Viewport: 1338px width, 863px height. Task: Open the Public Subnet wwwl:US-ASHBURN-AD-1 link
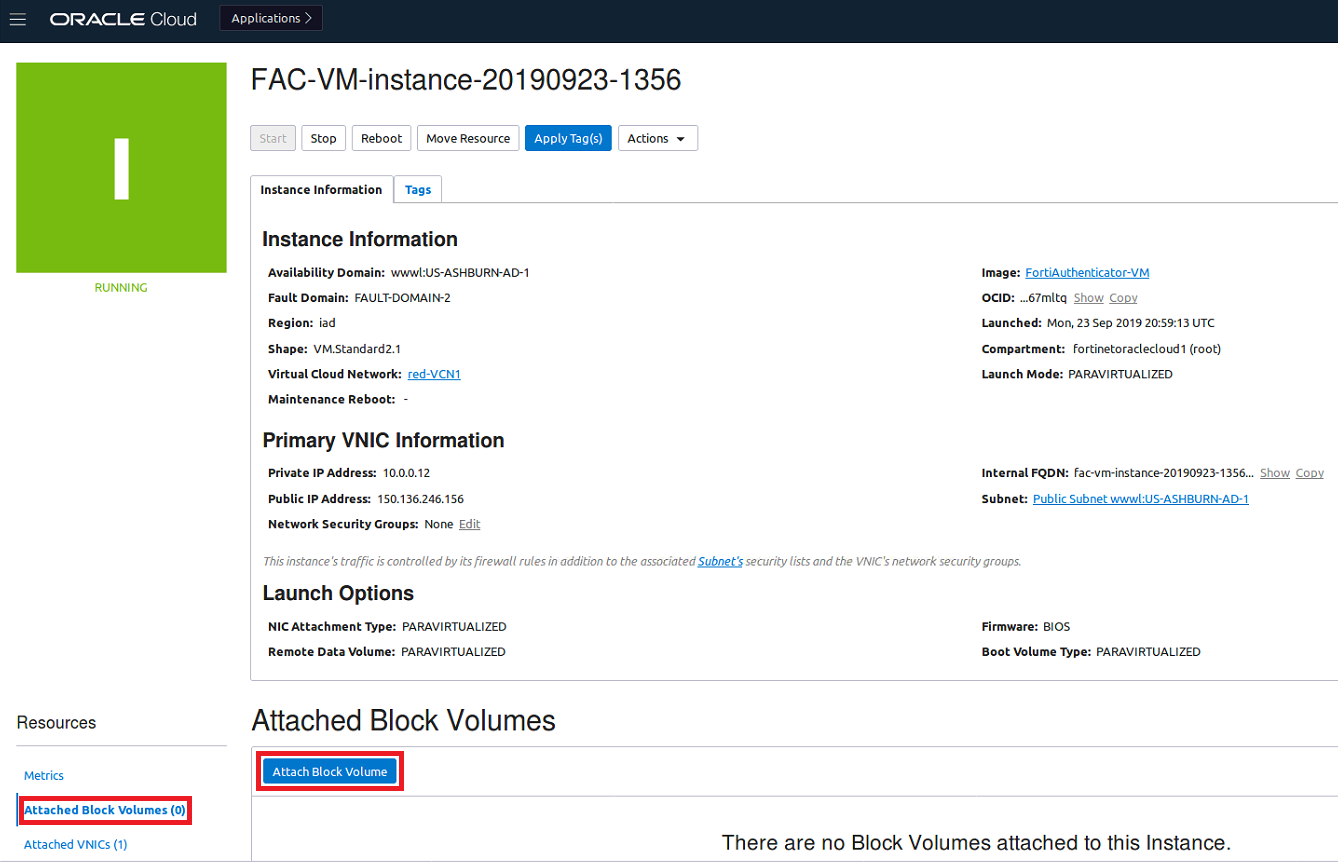[1140, 498]
